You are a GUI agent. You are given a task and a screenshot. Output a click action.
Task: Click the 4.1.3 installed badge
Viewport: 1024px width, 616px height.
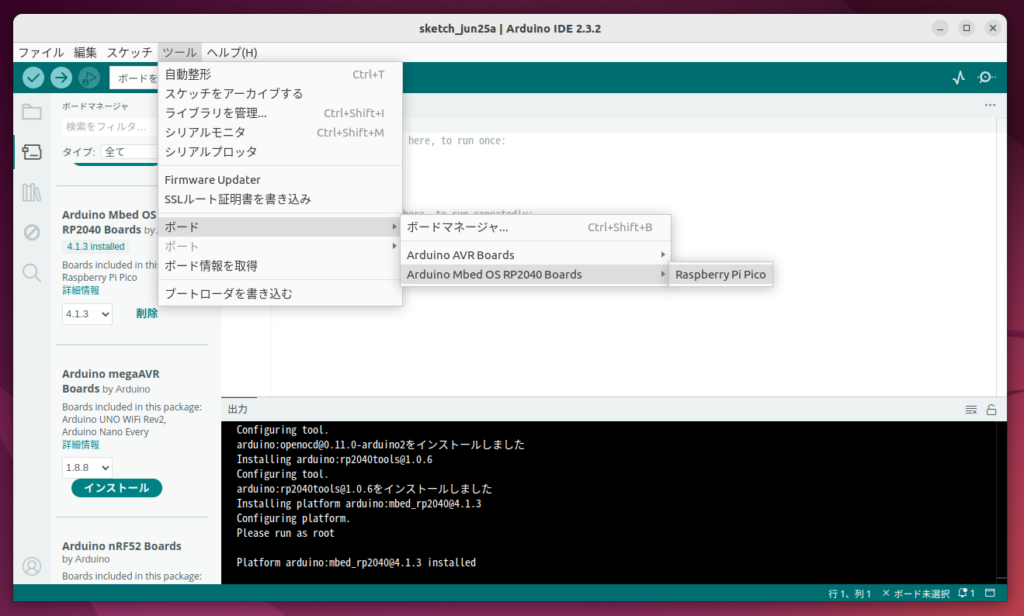(x=95, y=246)
